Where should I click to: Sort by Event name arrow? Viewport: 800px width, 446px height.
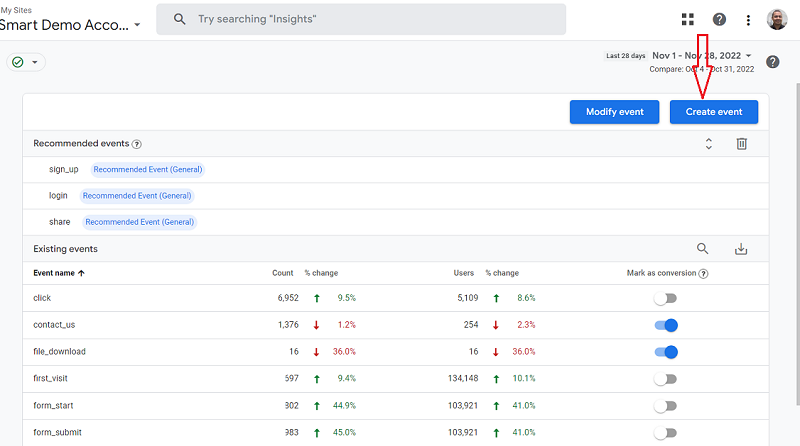point(81,273)
